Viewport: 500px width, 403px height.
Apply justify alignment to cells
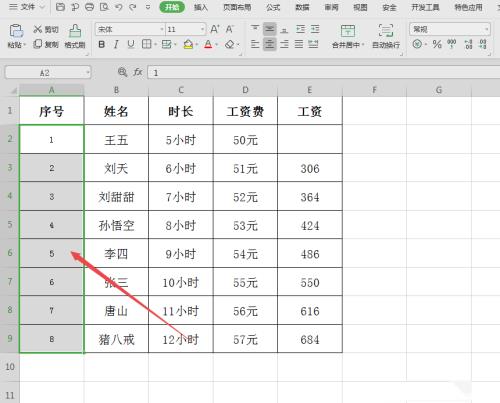click(x=299, y=44)
